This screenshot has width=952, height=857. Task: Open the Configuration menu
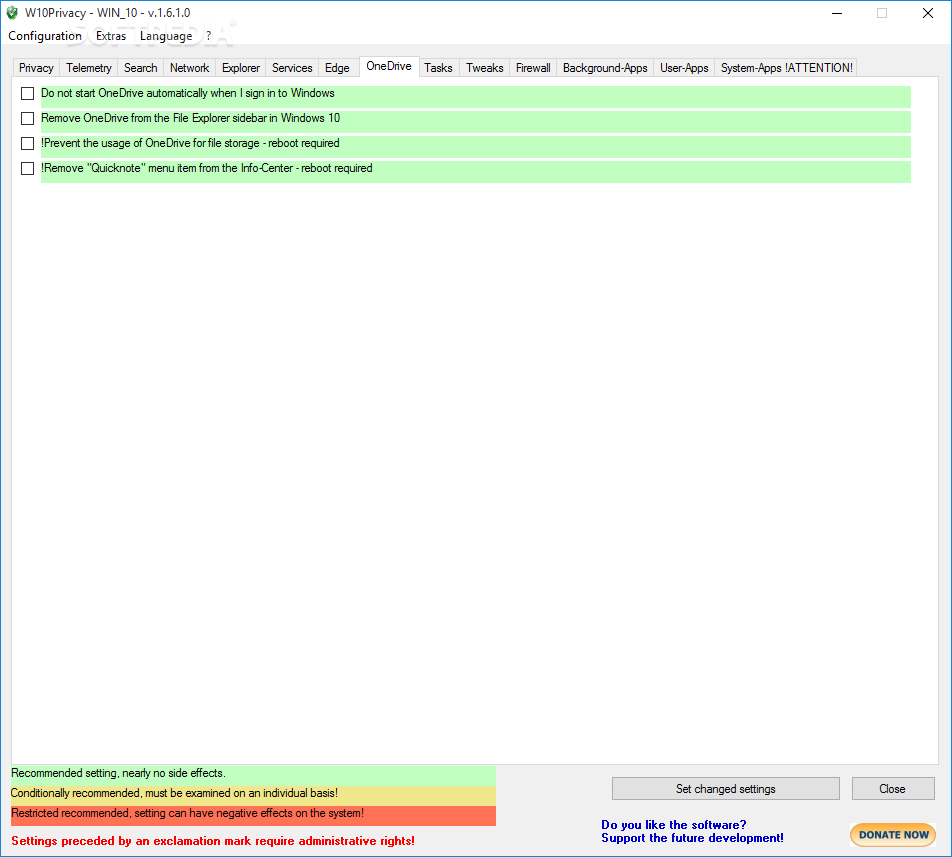[45, 36]
